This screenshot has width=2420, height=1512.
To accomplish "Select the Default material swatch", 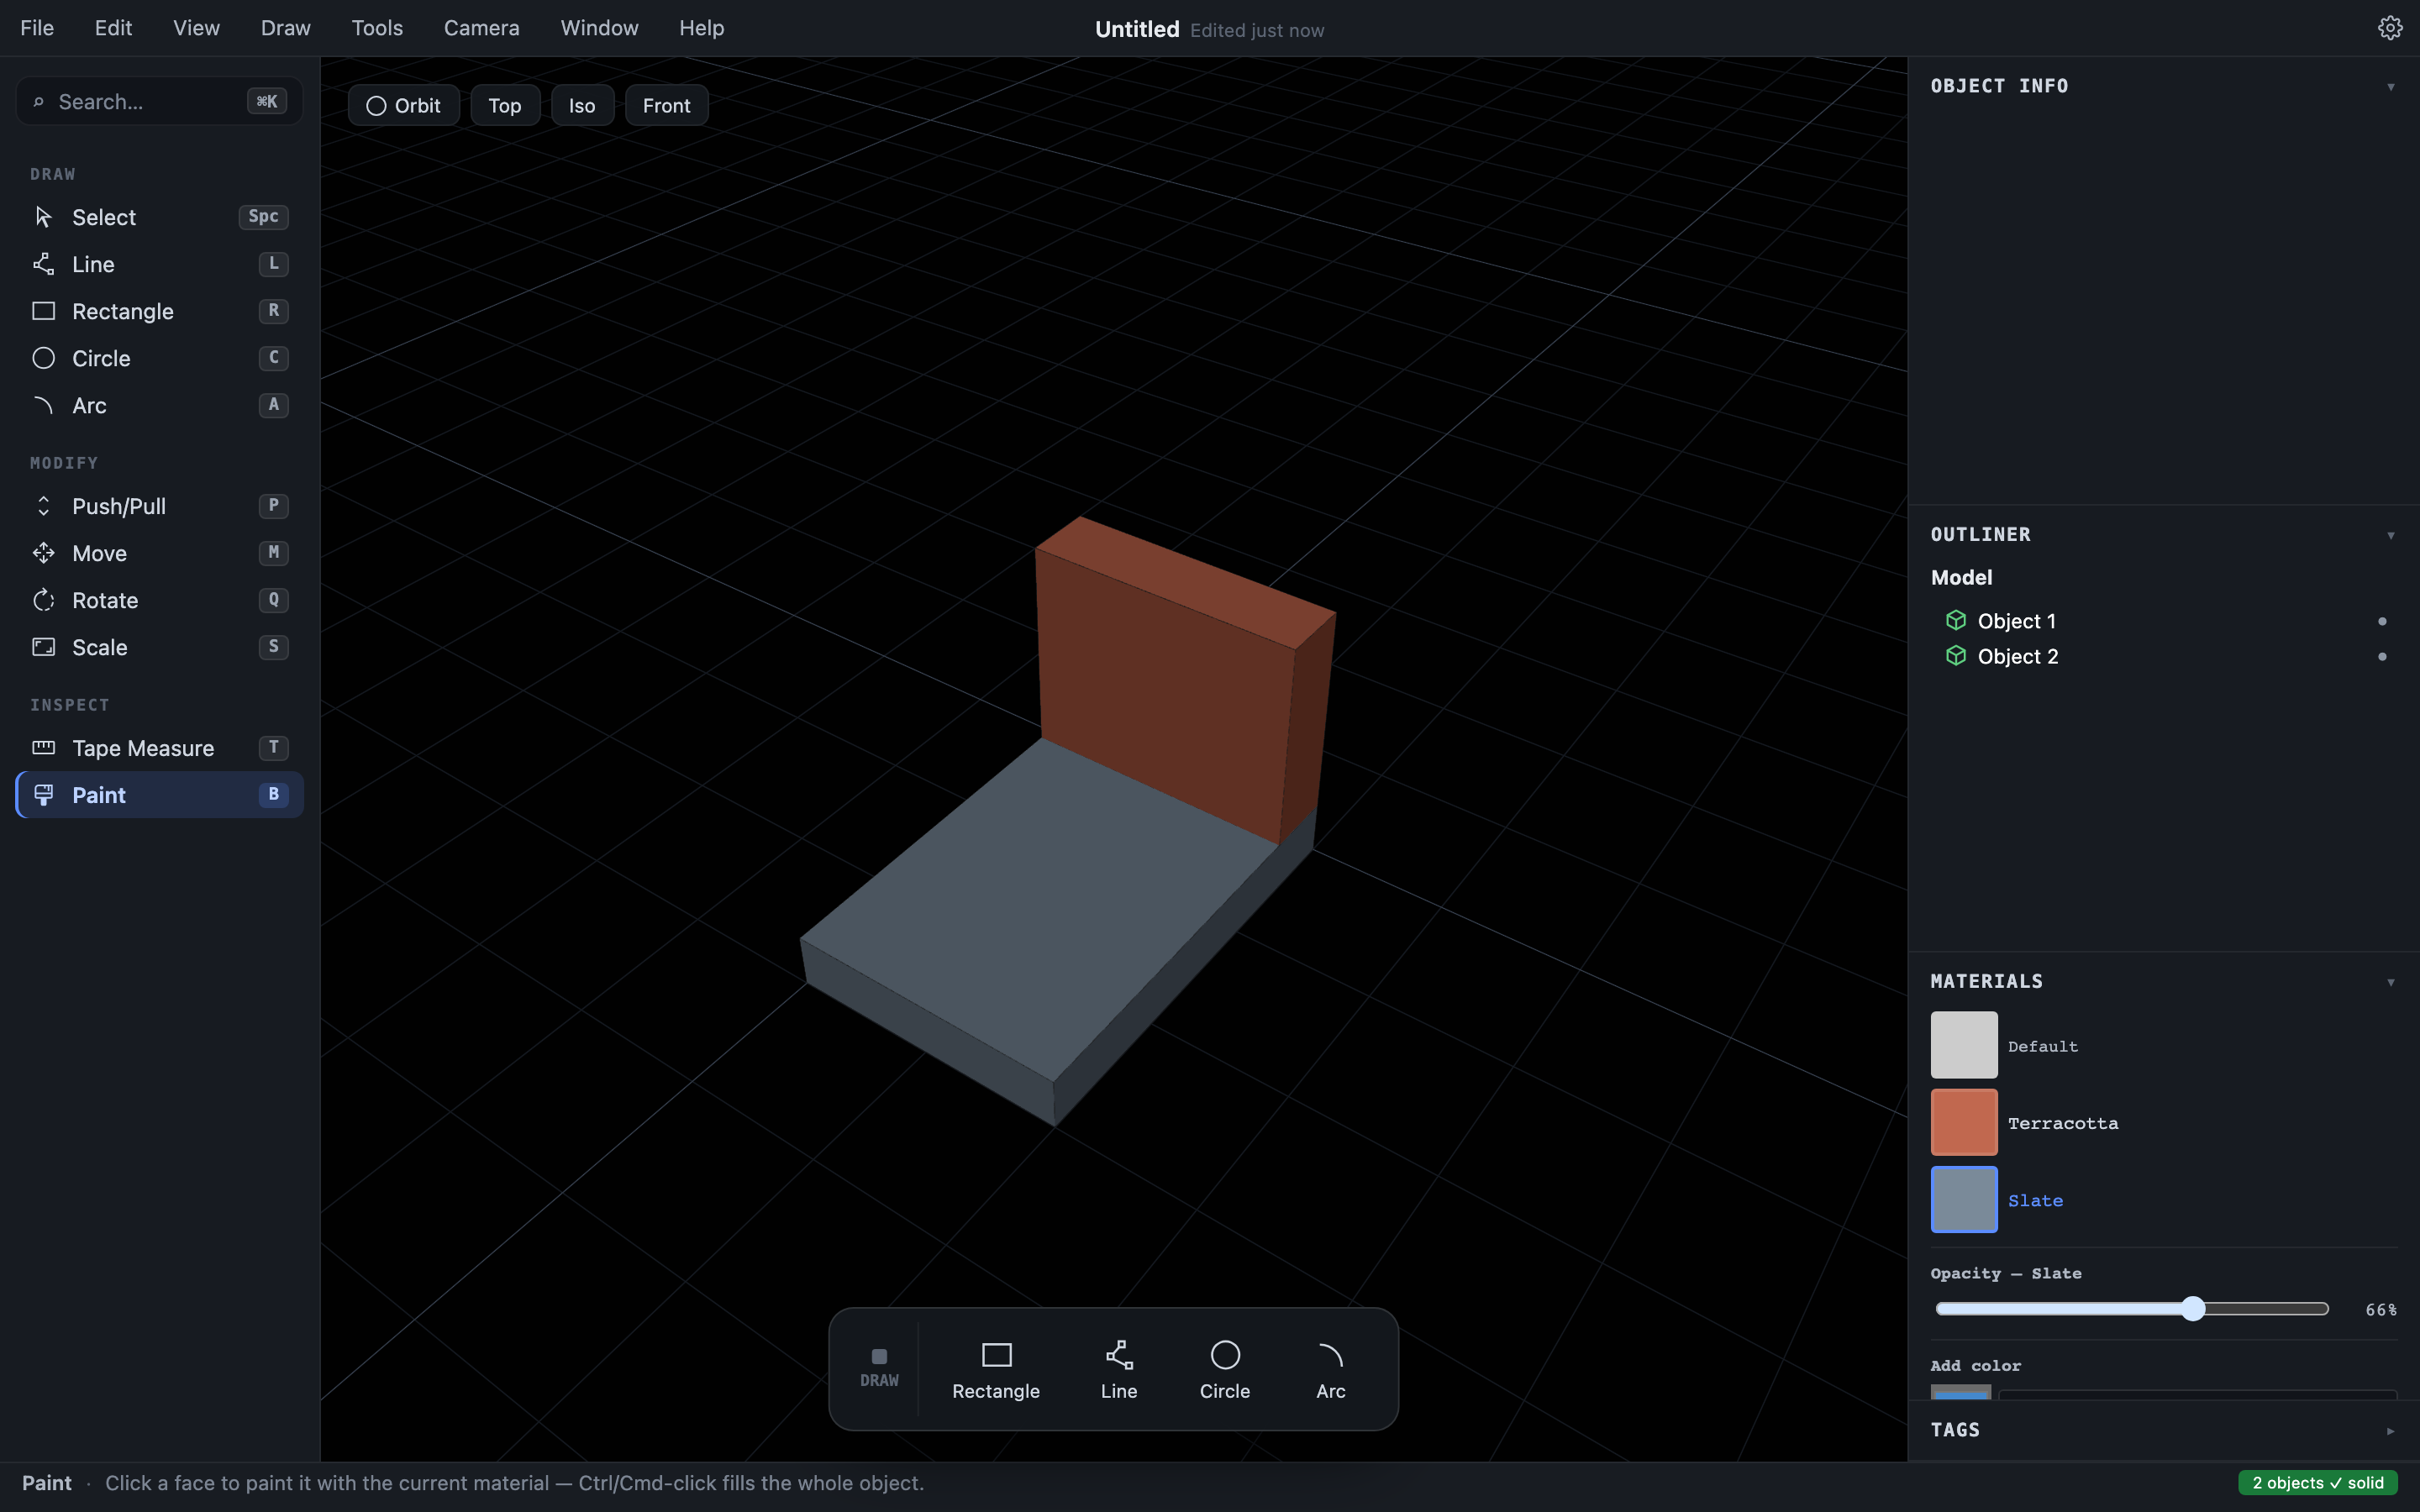I will coord(1964,1045).
